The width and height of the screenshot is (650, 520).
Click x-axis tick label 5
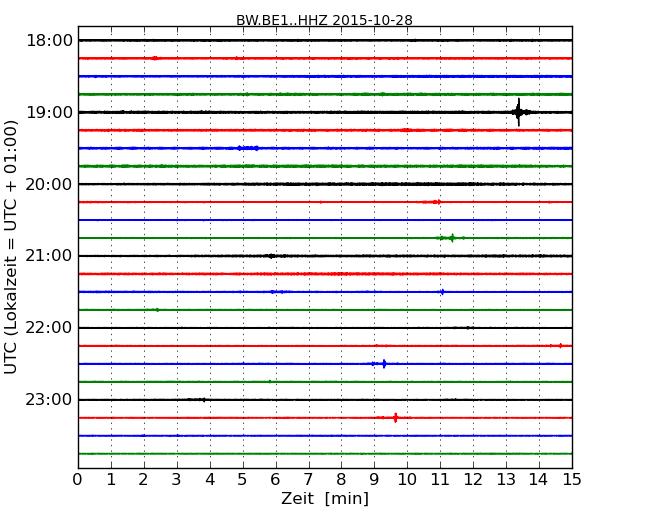point(243,479)
